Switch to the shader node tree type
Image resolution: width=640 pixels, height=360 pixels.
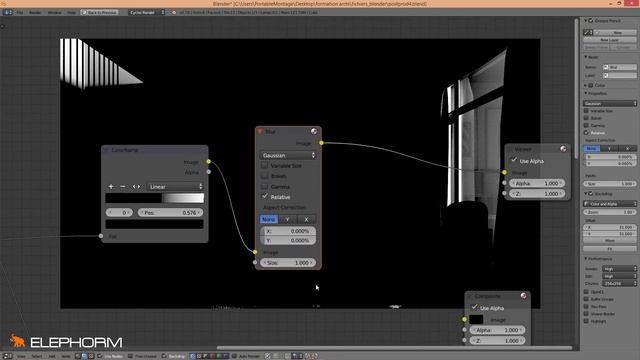(78, 356)
